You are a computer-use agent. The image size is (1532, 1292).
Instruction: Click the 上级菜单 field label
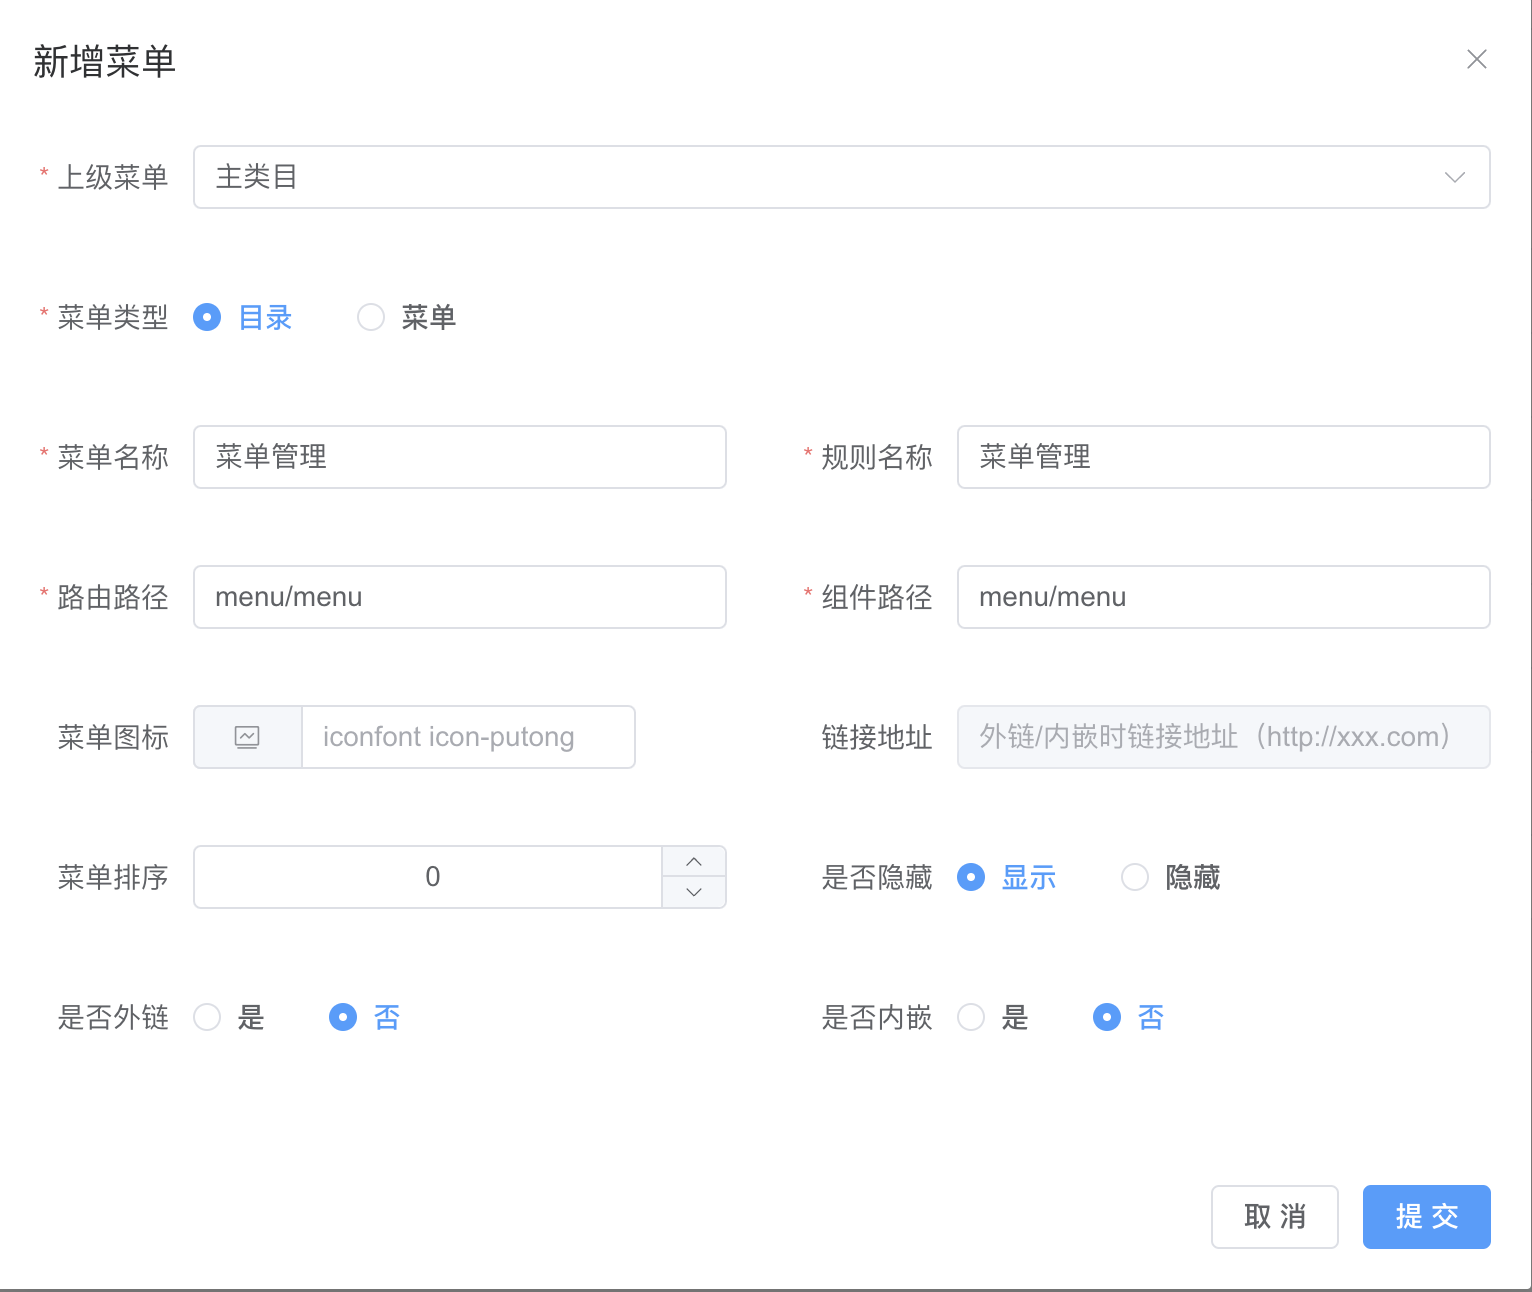point(113,177)
